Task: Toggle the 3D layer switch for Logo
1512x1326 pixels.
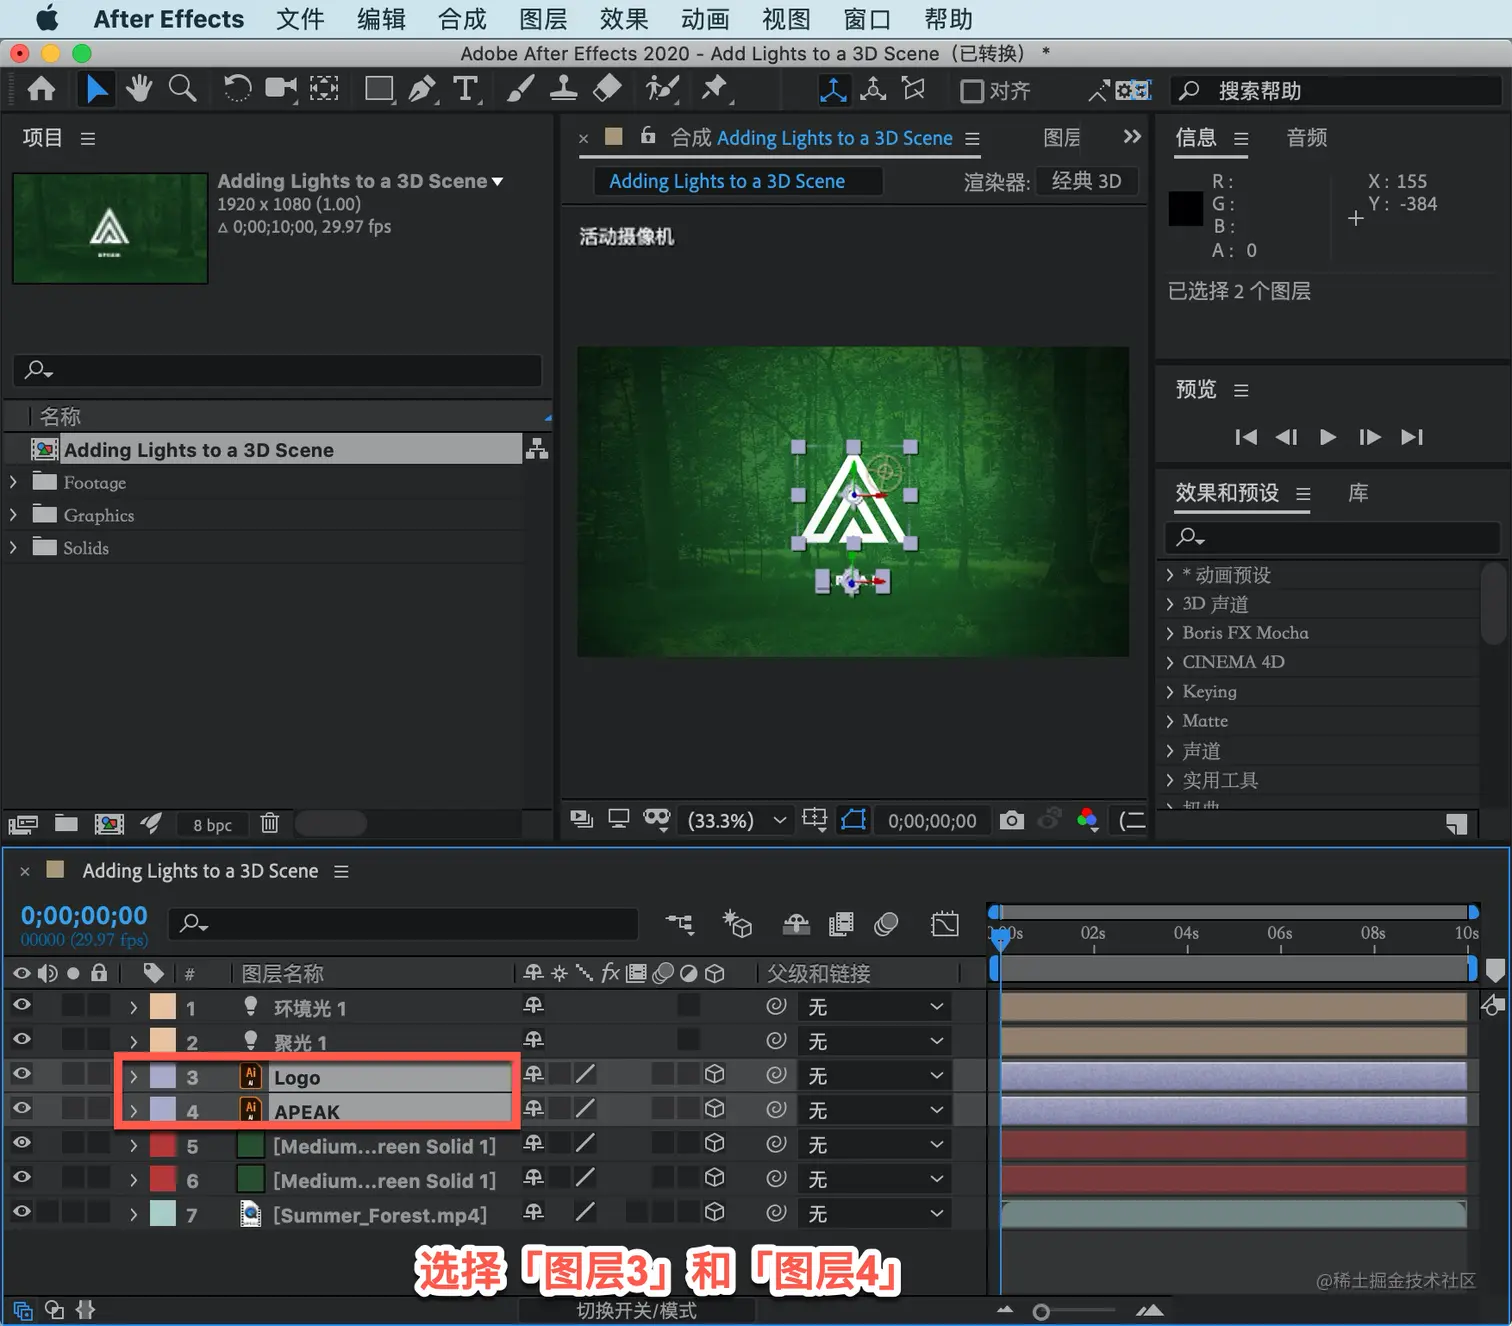Action: tap(714, 1075)
